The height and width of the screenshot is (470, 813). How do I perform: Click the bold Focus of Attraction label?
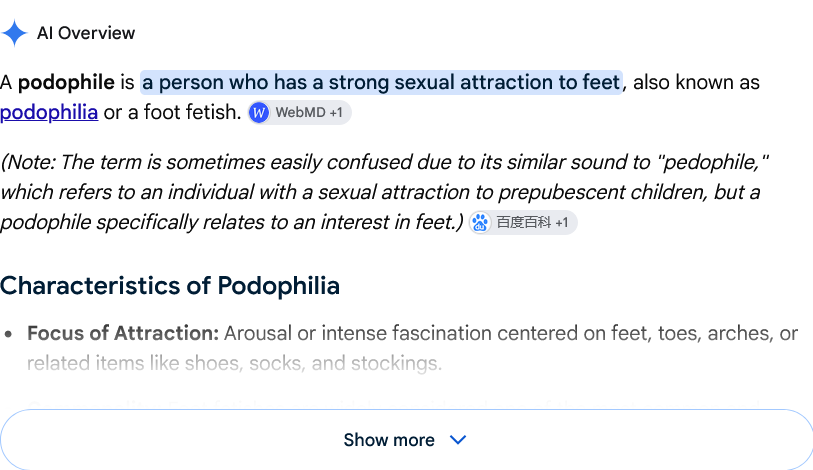point(123,333)
